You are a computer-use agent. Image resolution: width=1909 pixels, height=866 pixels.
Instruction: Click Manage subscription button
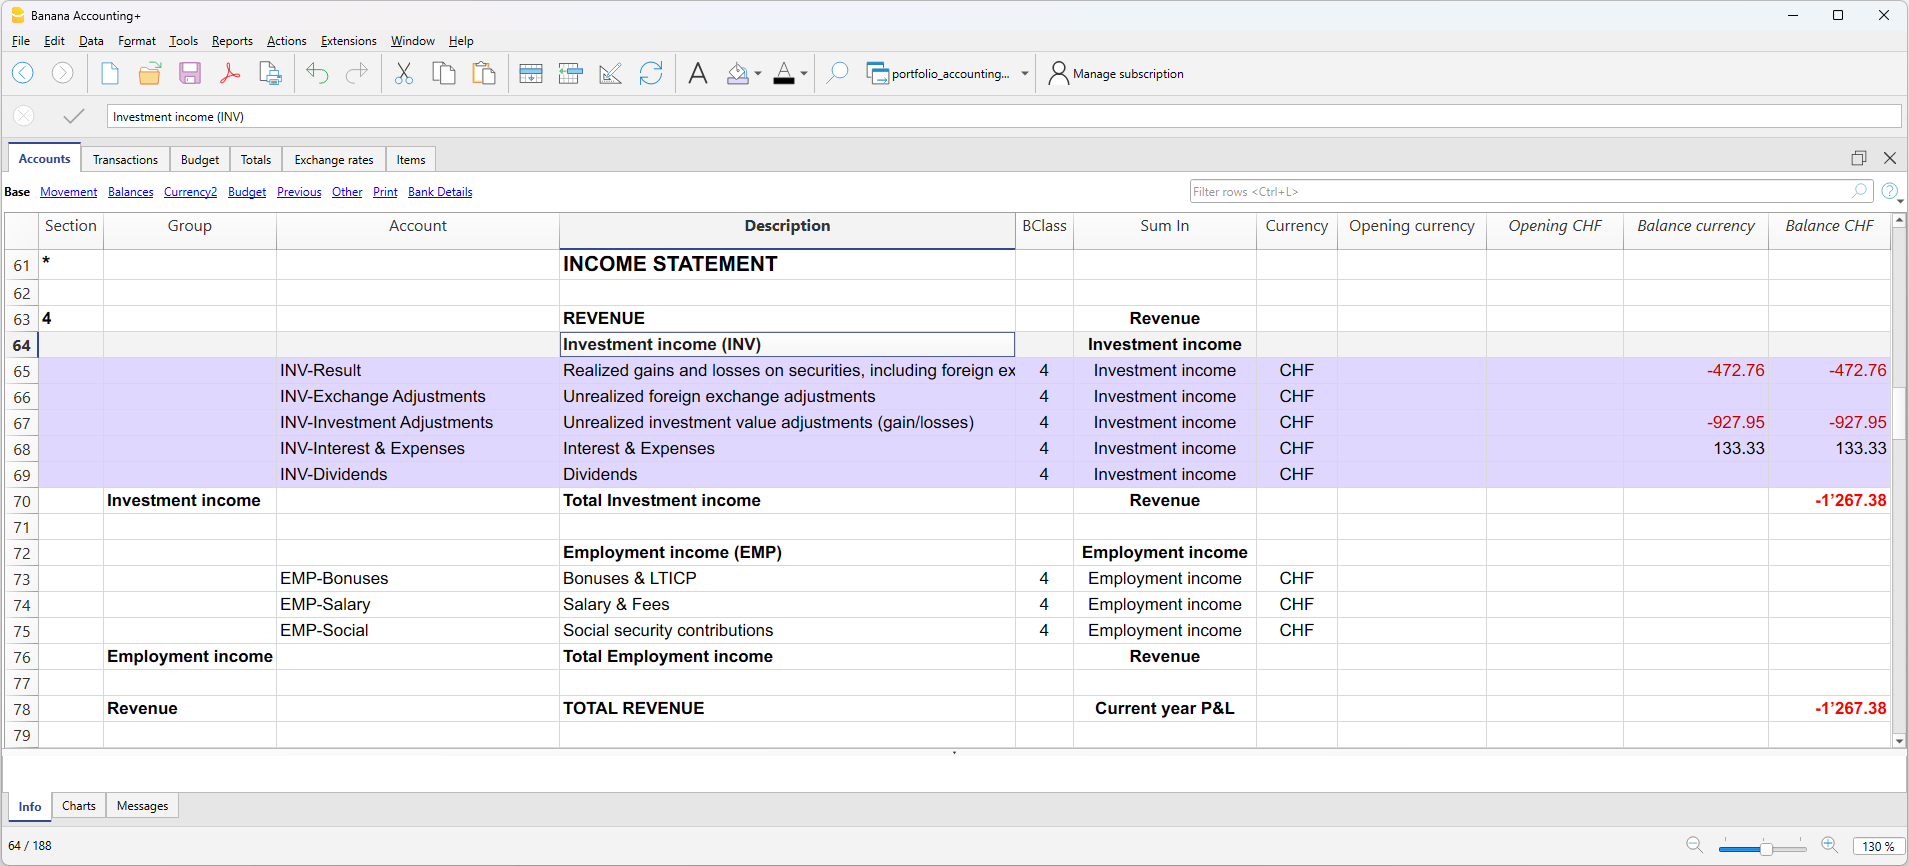point(1116,73)
